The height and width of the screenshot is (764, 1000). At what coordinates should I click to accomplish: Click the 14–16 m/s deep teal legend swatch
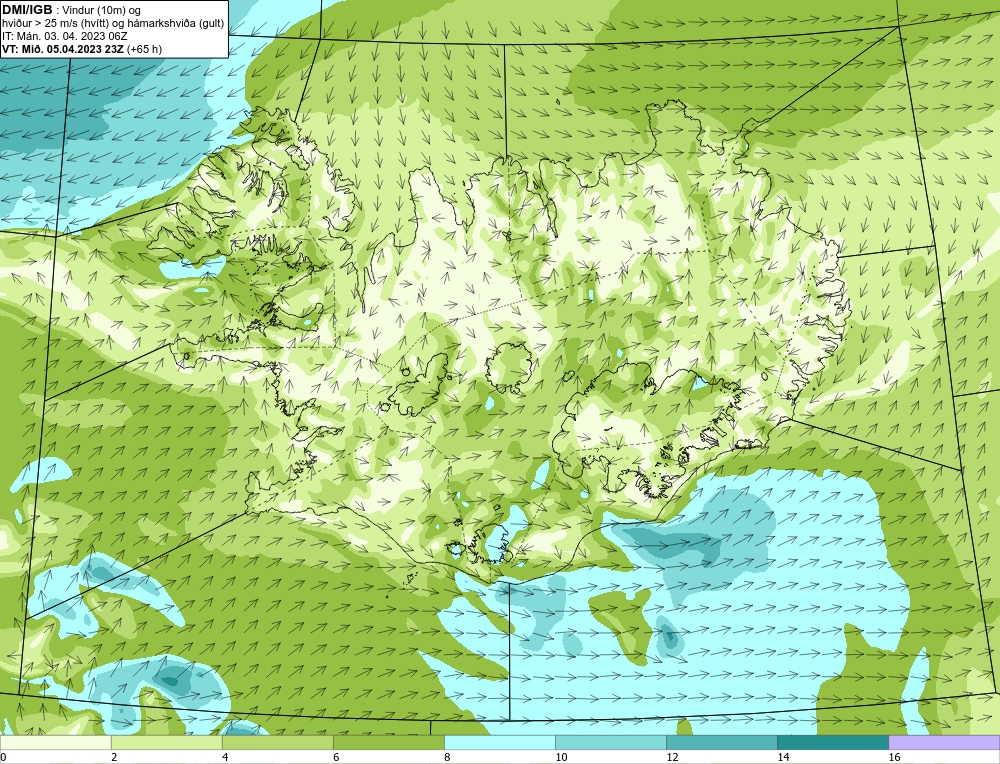point(832,742)
